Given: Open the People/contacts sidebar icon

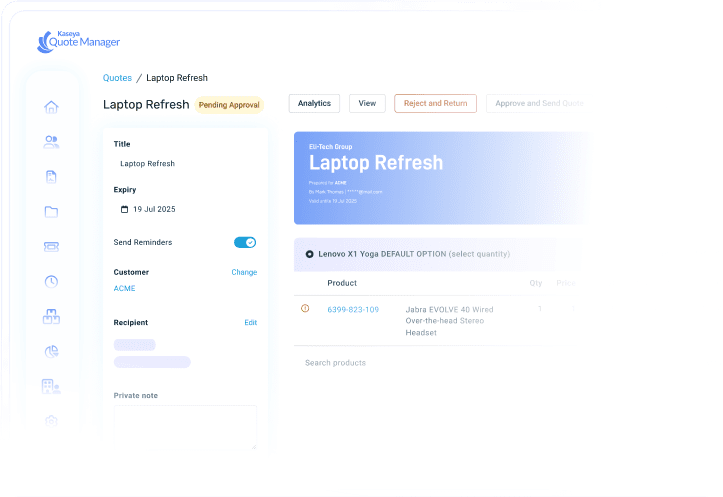Looking at the screenshot, I should coord(51,142).
